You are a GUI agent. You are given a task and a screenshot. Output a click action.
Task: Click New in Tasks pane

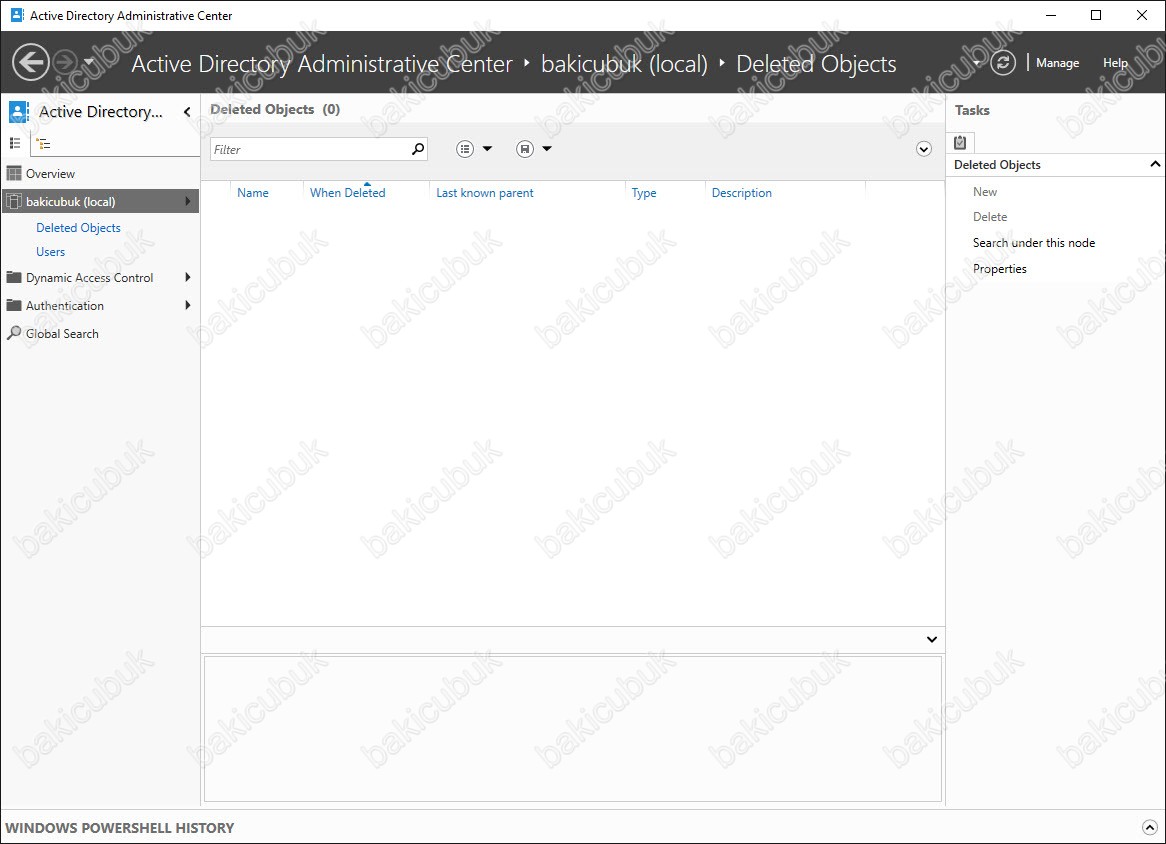pos(985,191)
